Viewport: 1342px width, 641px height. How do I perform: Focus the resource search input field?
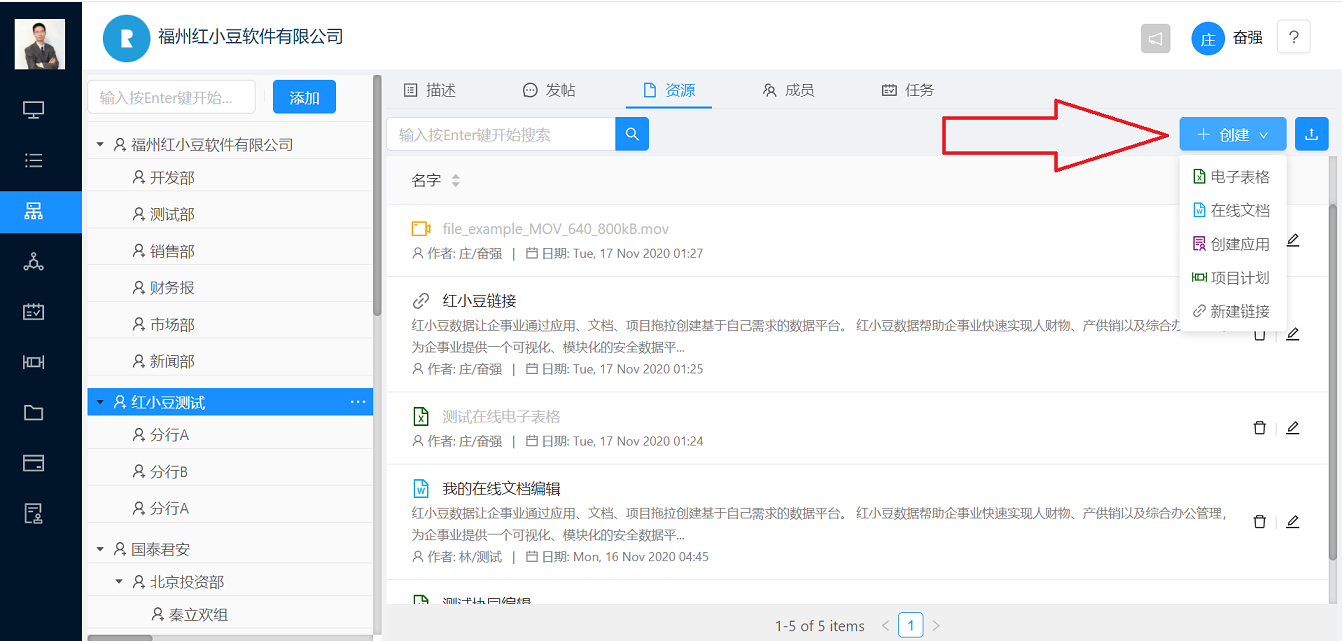click(x=501, y=134)
